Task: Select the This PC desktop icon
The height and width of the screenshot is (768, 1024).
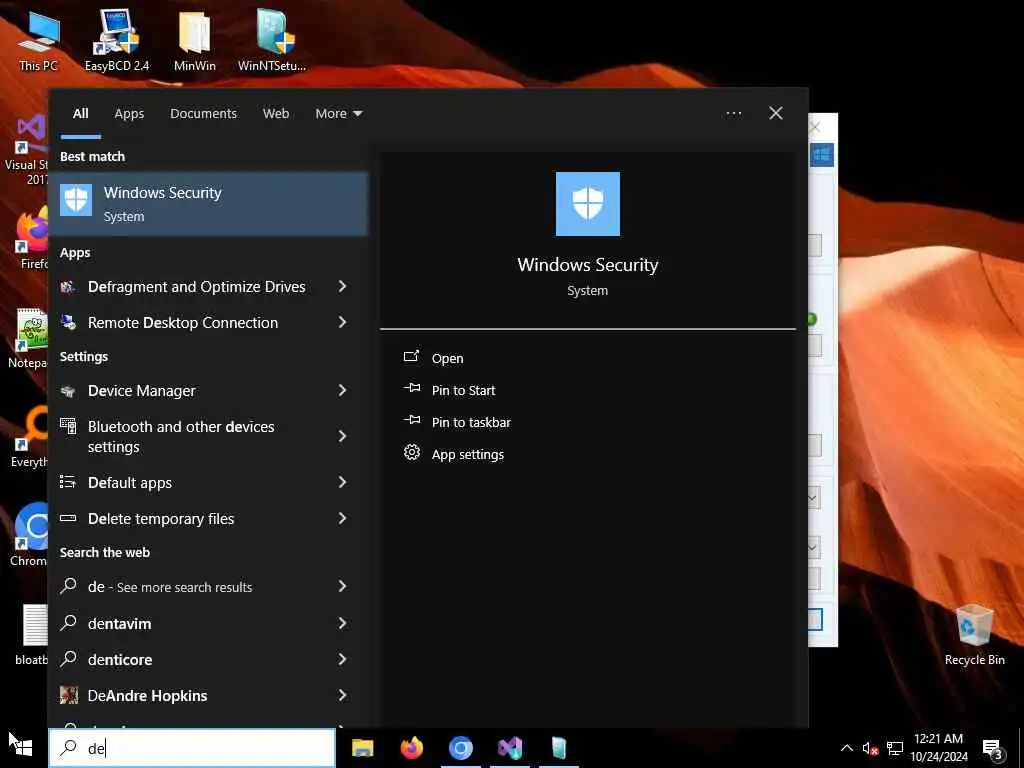Action: (39, 39)
